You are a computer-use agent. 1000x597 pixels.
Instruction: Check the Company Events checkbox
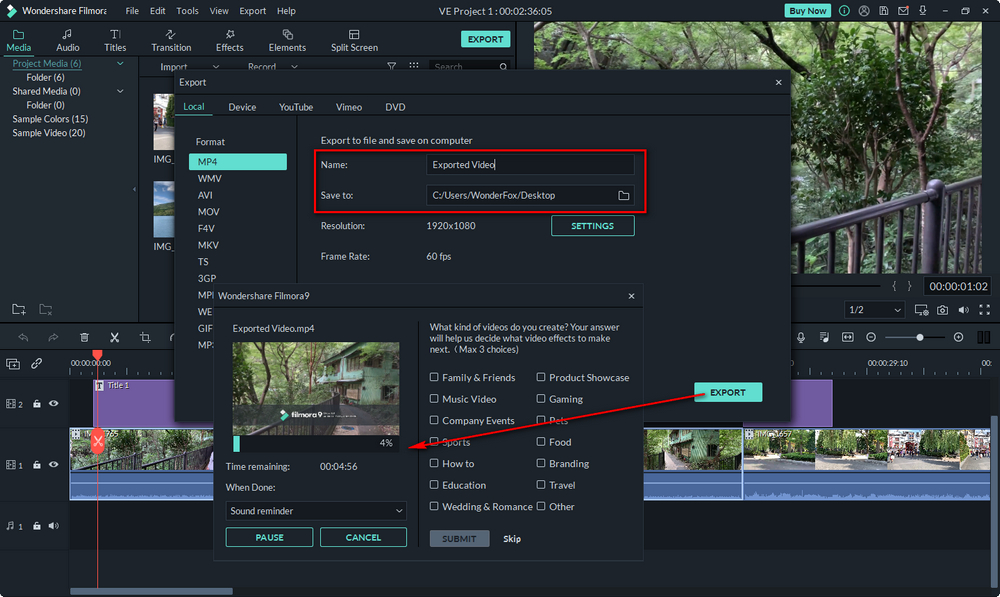pyautogui.click(x=434, y=420)
